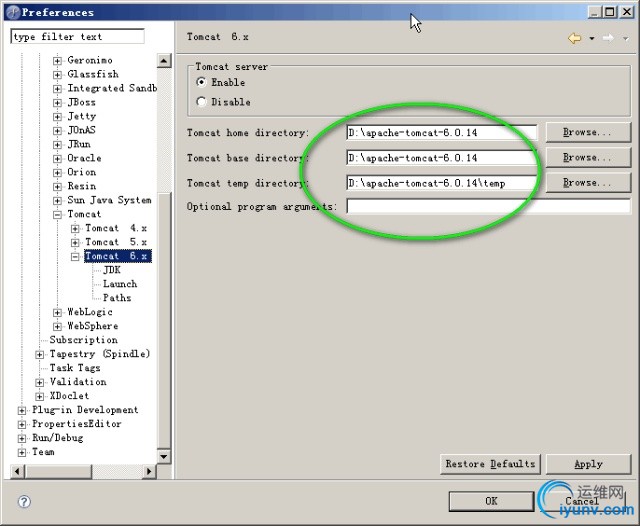Select the Task Tags tree item
Viewport: 640px width, 526px height.
(75, 368)
